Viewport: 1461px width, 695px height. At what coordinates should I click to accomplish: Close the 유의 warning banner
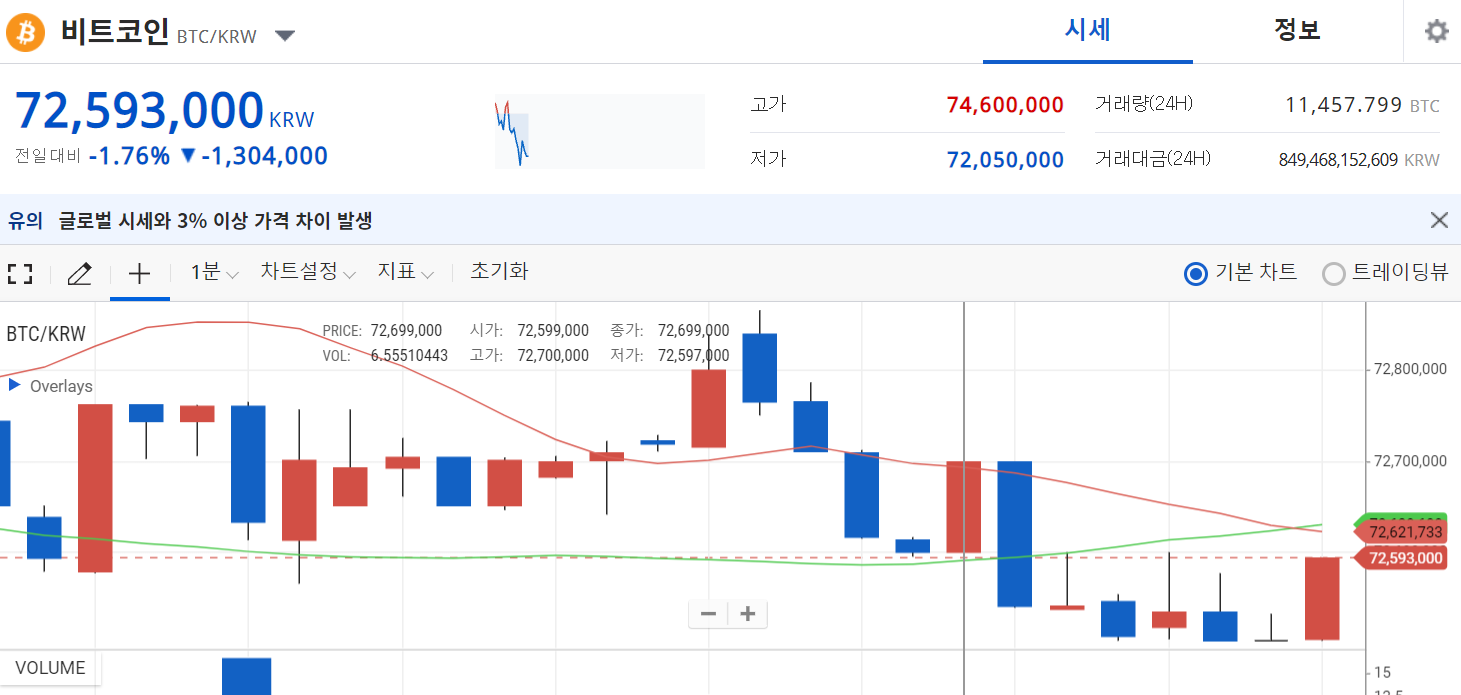[x=1439, y=220]
